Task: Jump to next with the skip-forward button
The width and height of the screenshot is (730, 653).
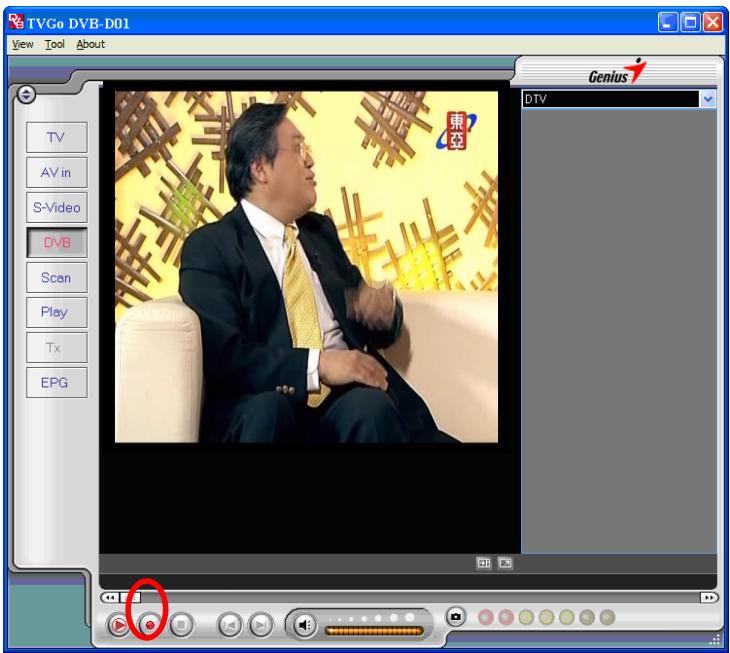Action: (x=261, y=625)
